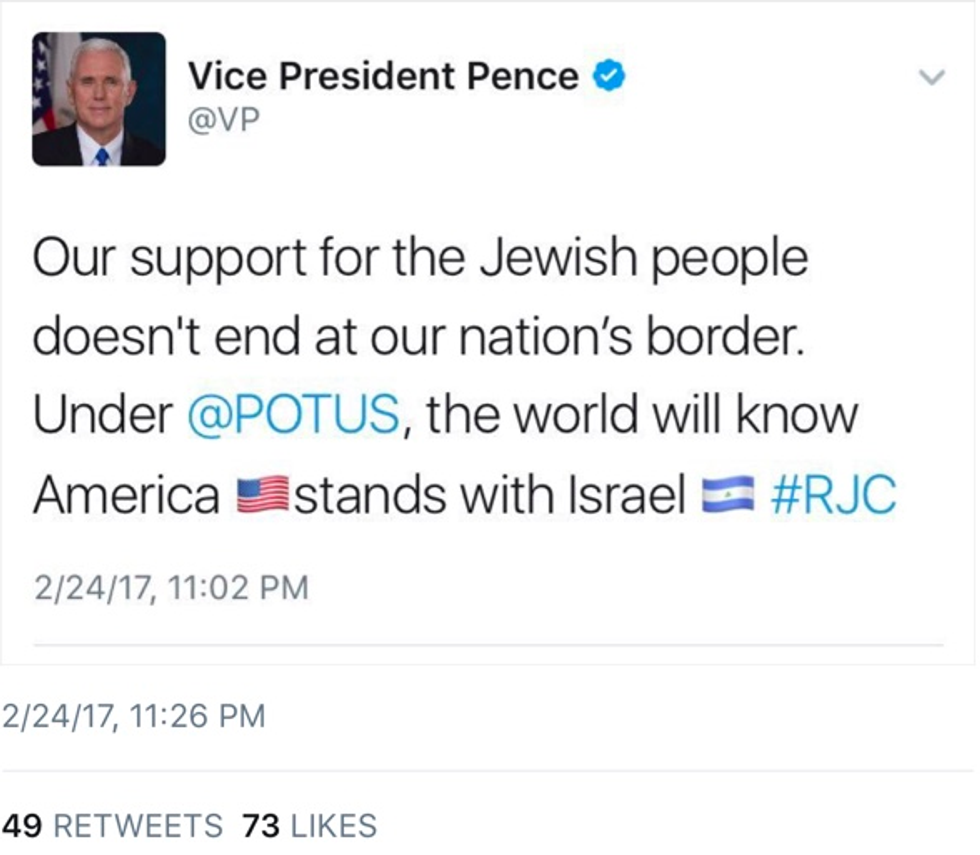Open the #RJC hashtag
Image resolution: width=980 pixels, height=855 pixels.
[x=833, y=495]
